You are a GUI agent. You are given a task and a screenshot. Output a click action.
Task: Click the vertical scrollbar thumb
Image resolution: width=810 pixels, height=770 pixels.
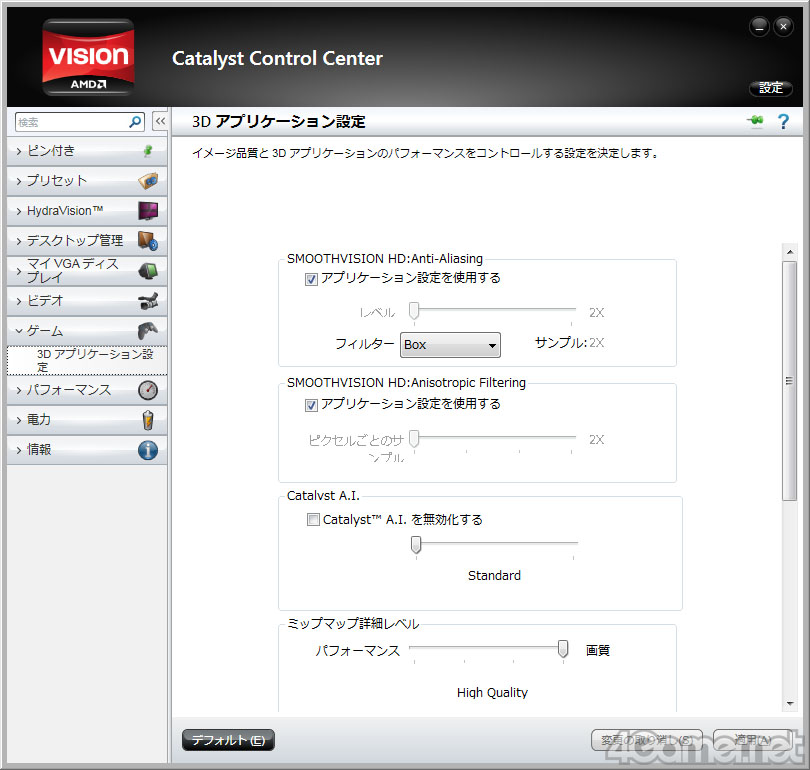789,381
